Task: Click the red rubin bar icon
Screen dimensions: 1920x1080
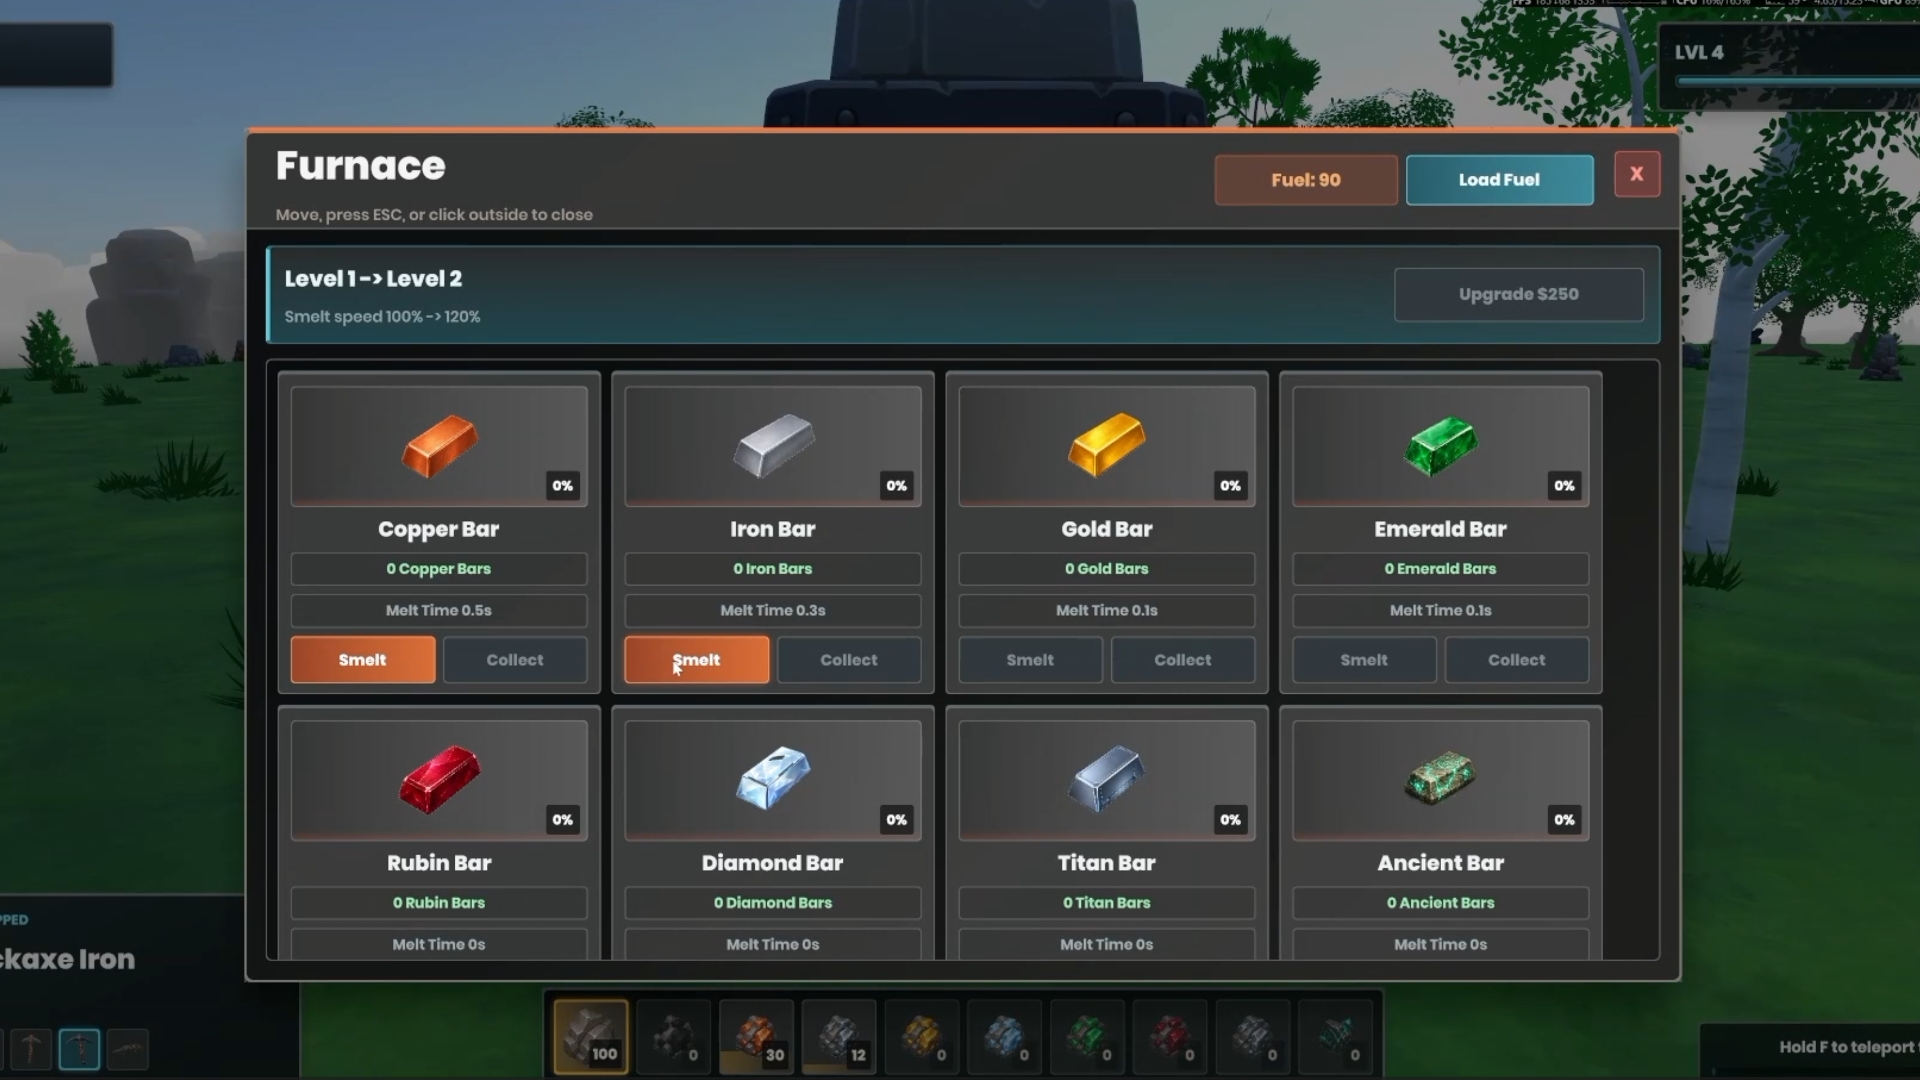Action: coord(439,779)
